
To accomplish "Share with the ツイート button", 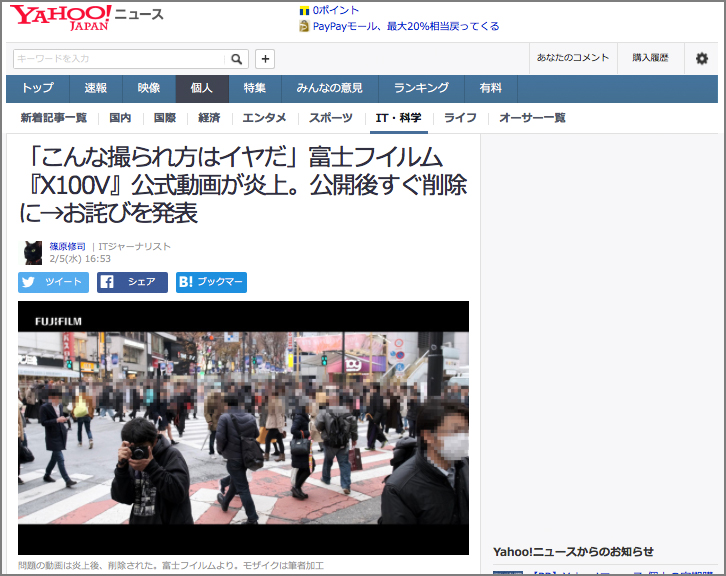I will [53, 282].
